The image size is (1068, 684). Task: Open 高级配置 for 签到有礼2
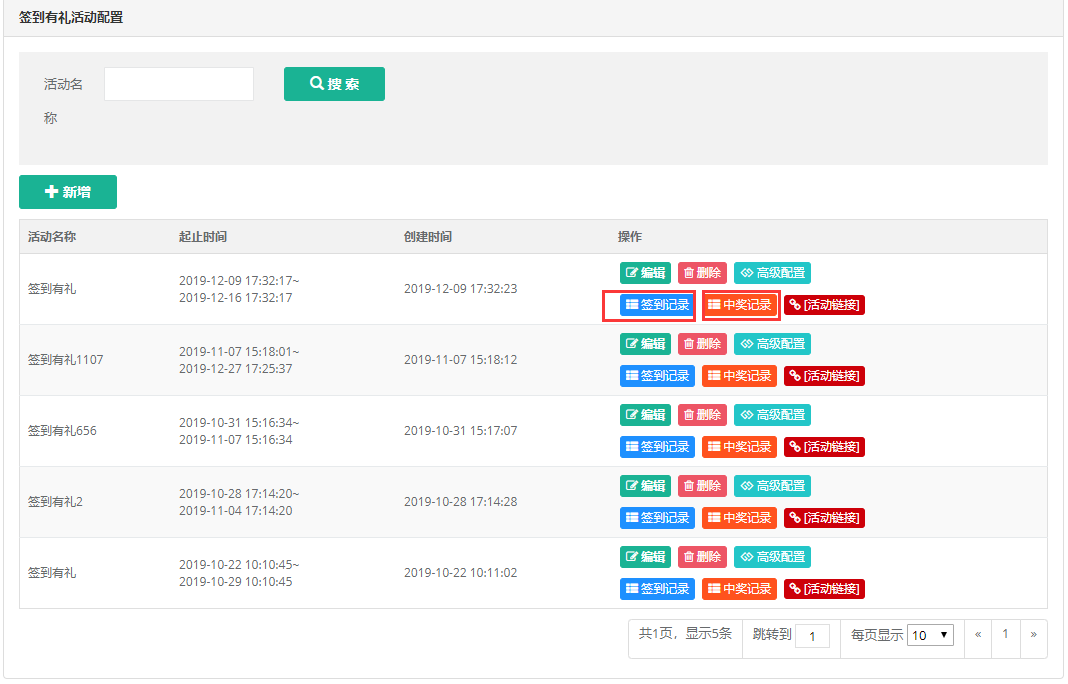pos(772,486)
